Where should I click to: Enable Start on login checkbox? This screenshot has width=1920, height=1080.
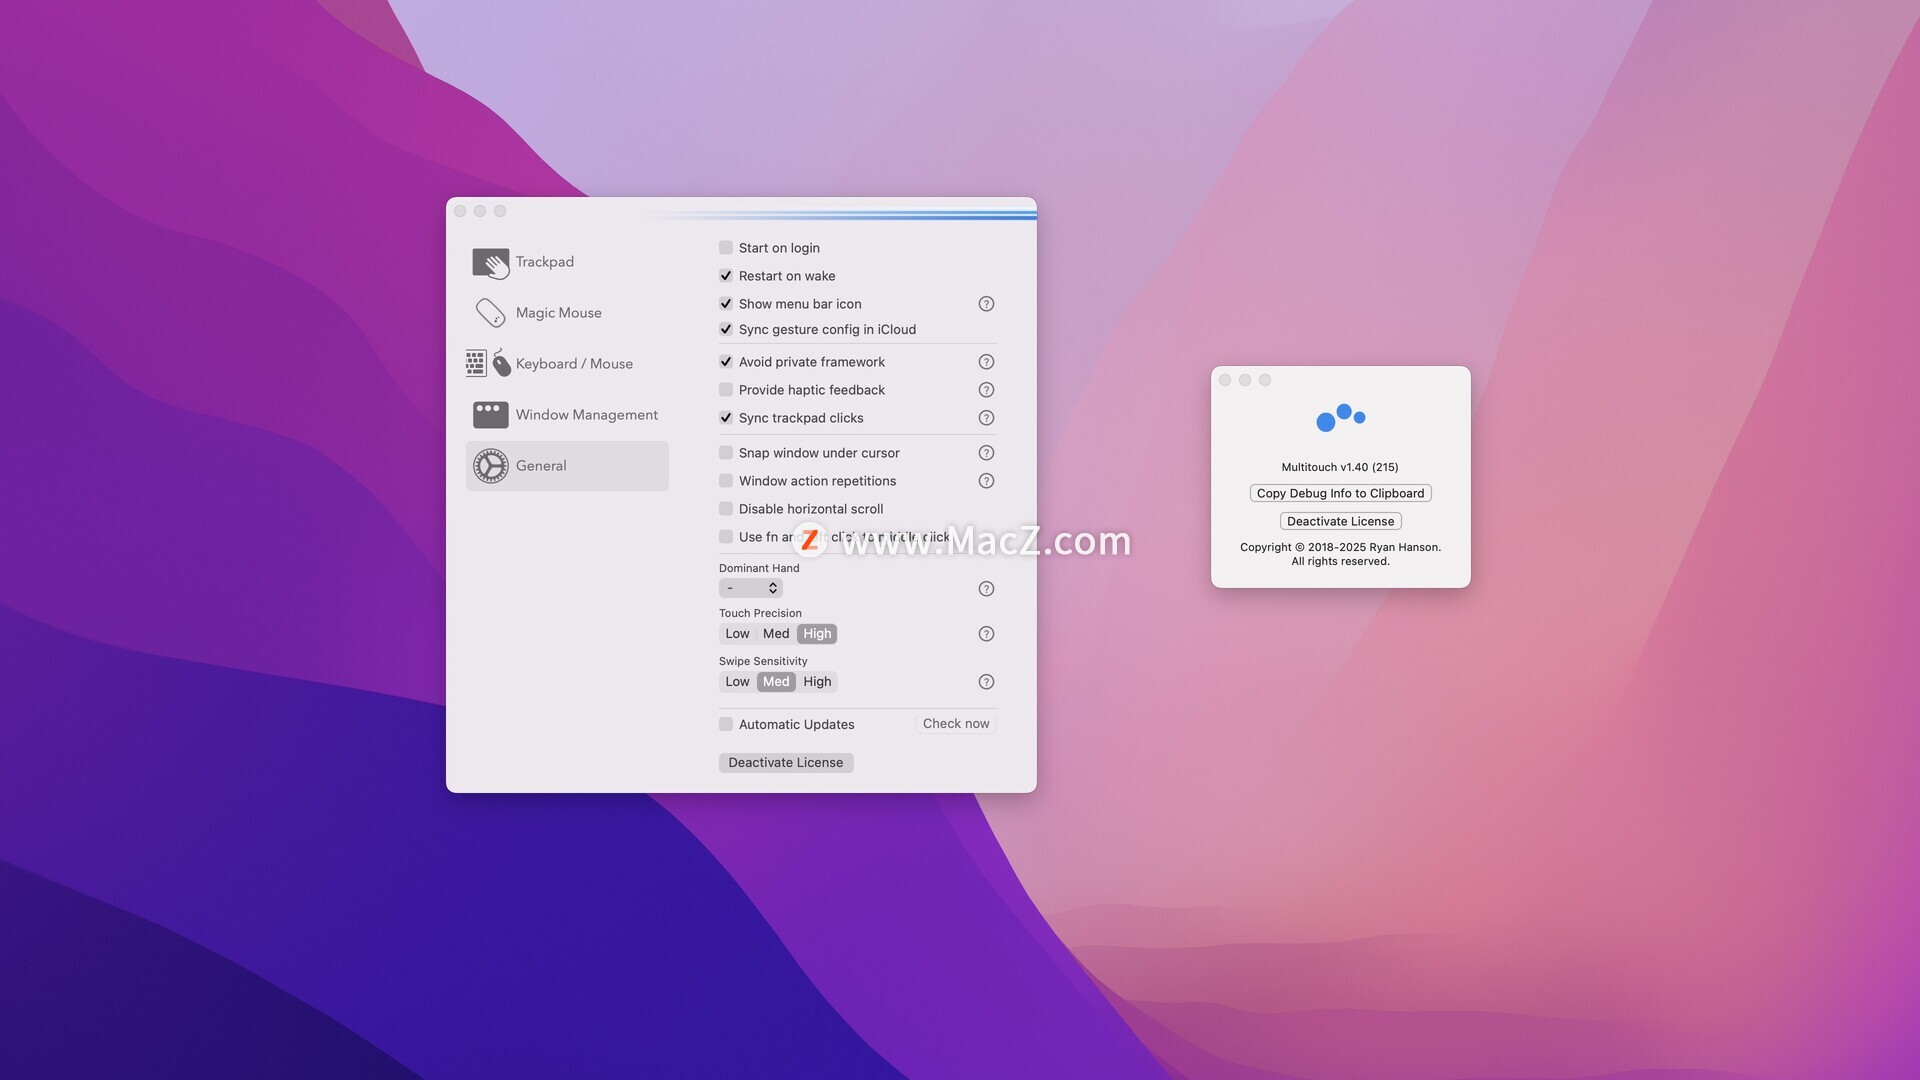click(x=726, y=248)
